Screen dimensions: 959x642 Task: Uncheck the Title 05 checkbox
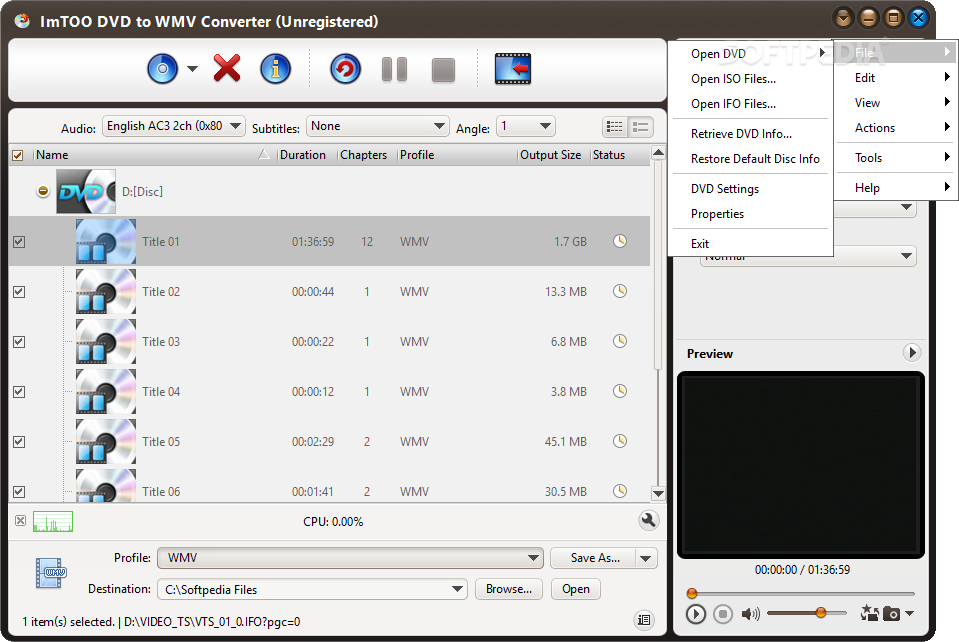19,442
